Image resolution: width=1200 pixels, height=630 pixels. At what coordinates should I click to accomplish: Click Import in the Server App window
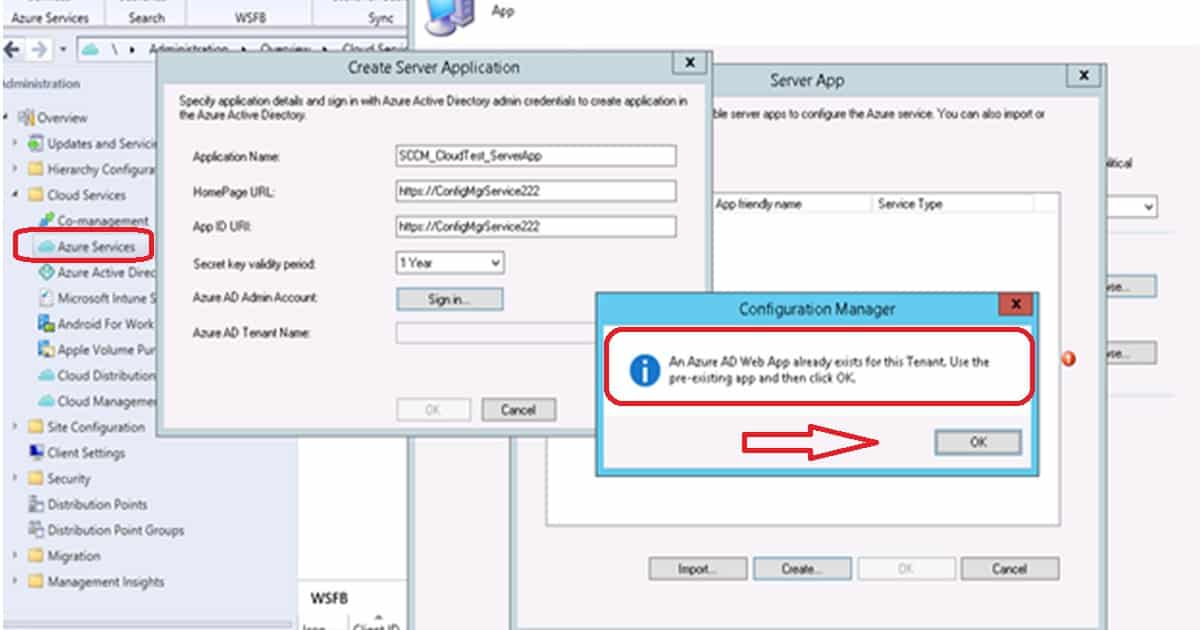tap(698, 569)
